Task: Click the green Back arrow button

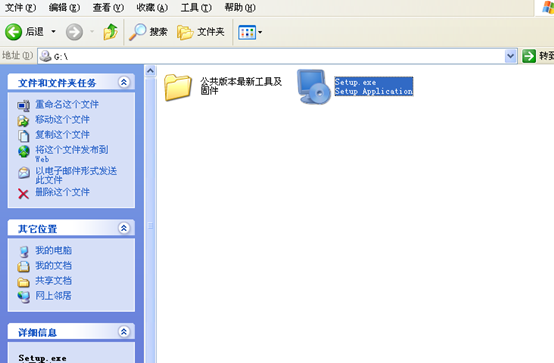Action: point(13,32)
